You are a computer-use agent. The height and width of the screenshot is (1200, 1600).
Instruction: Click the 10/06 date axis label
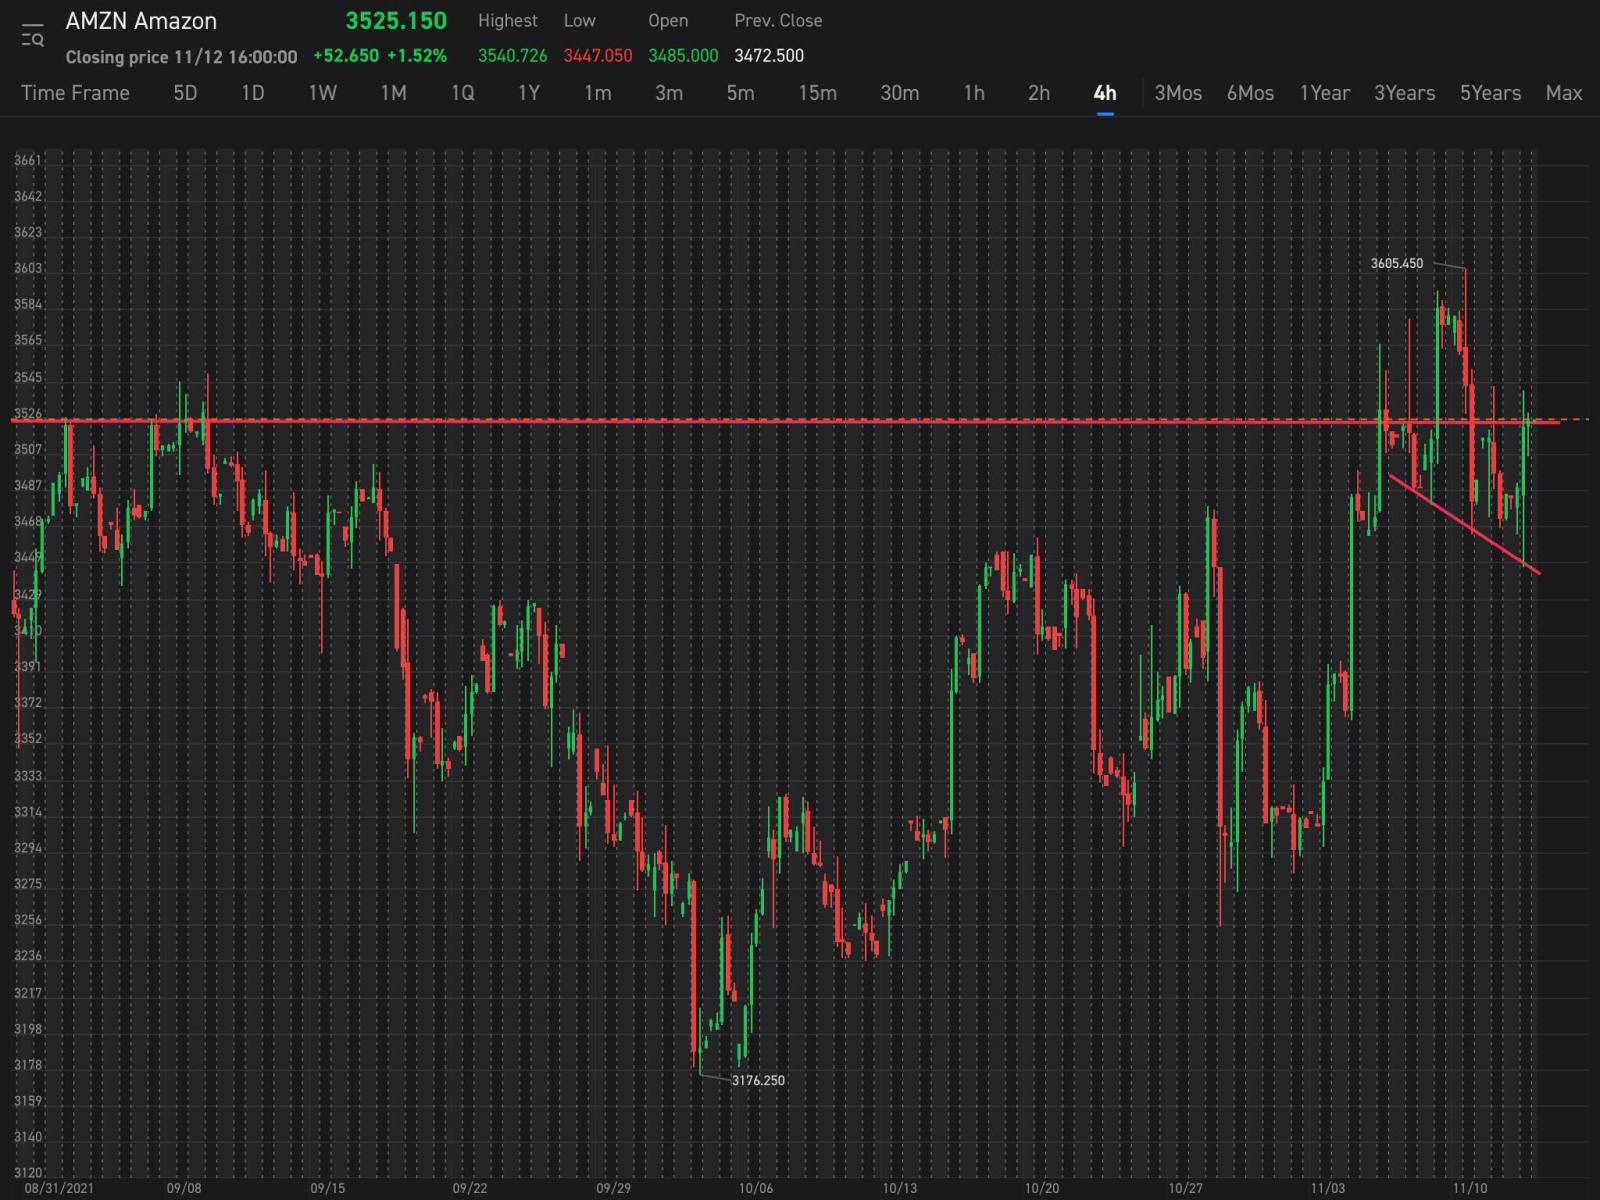pos(756,1188)
